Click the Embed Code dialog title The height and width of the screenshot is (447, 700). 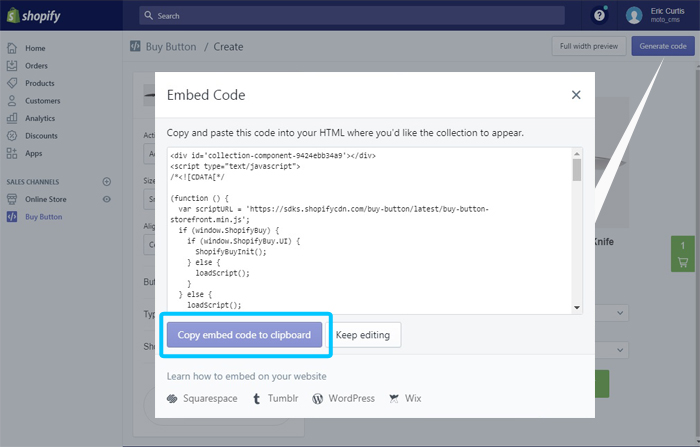[206, 95]
